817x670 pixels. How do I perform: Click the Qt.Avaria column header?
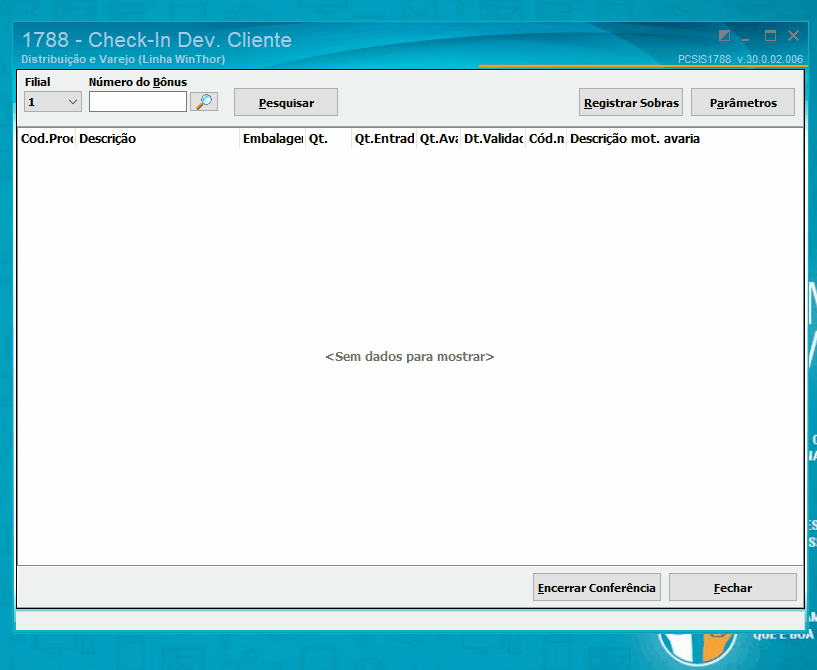pyautogui.click(x=439, y=139)
